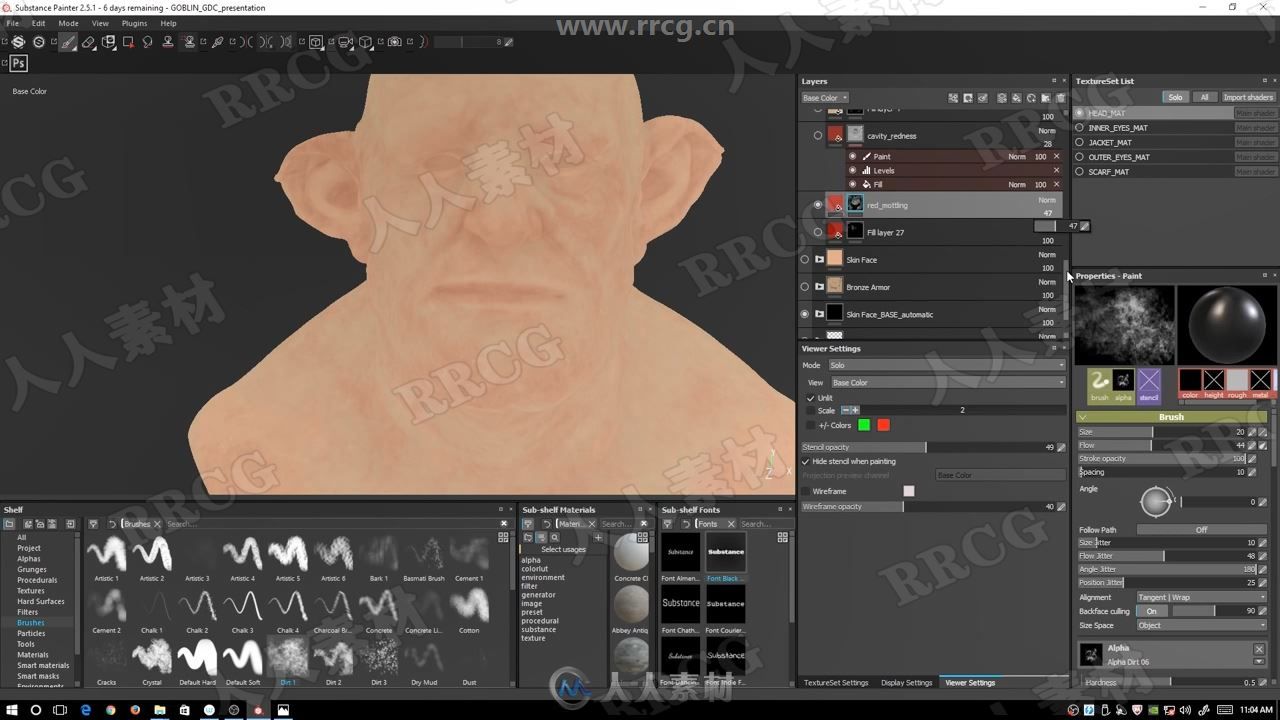Switch to Display Settings tab

click(906, 683)
